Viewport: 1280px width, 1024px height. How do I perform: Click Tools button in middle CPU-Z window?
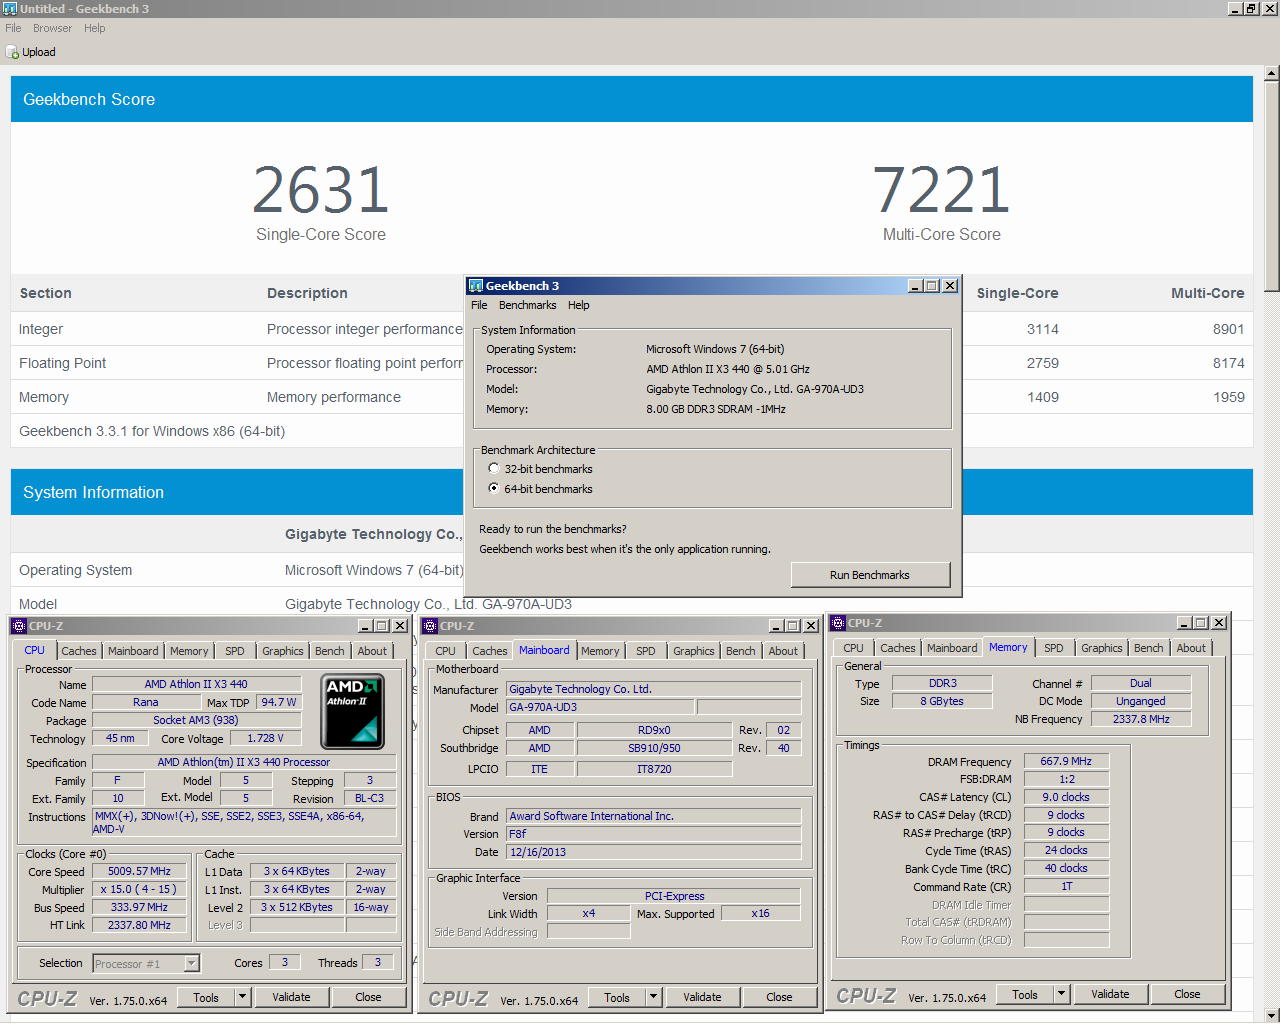pyautogui.click(x=617, y=997)
